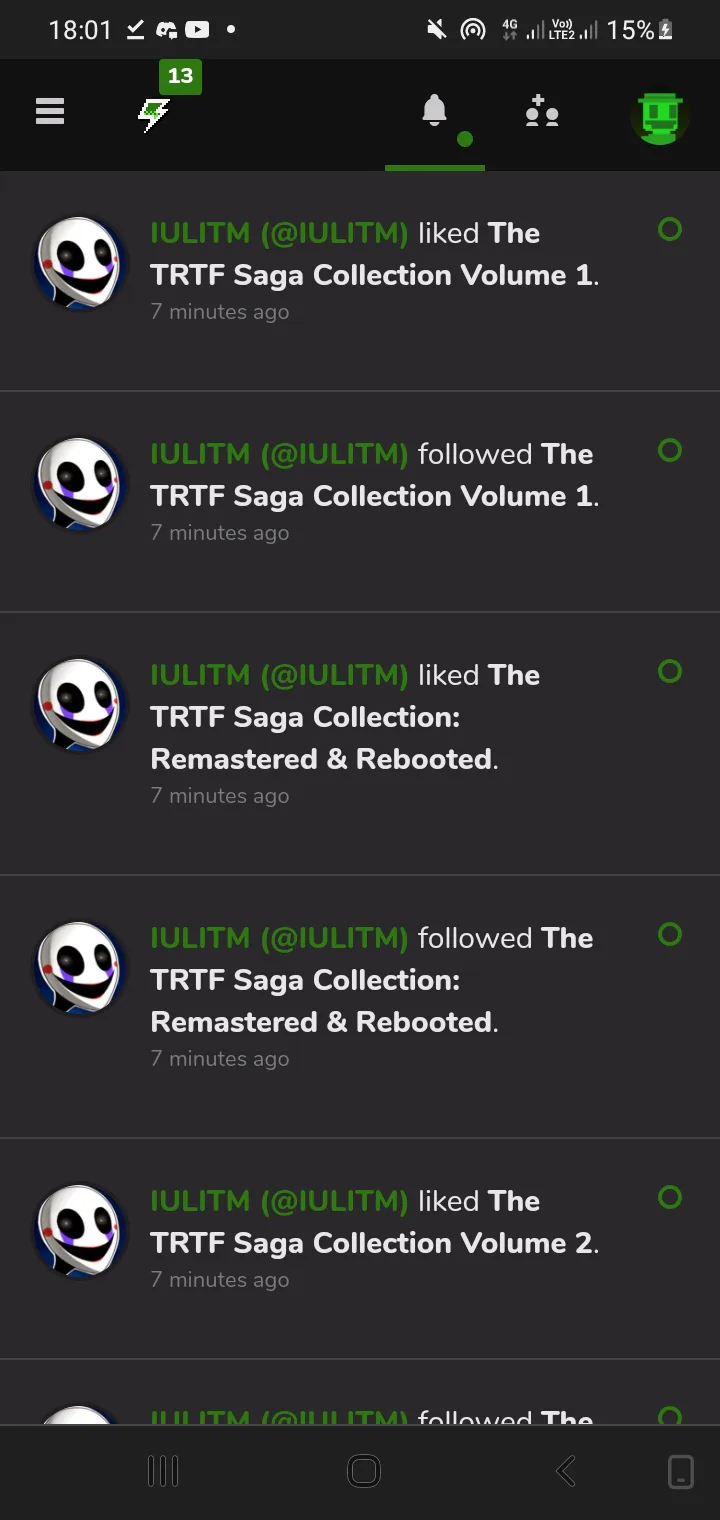Open the green robot profile avatar
This screenshot has width=720, height=1520.
point(660,118)
